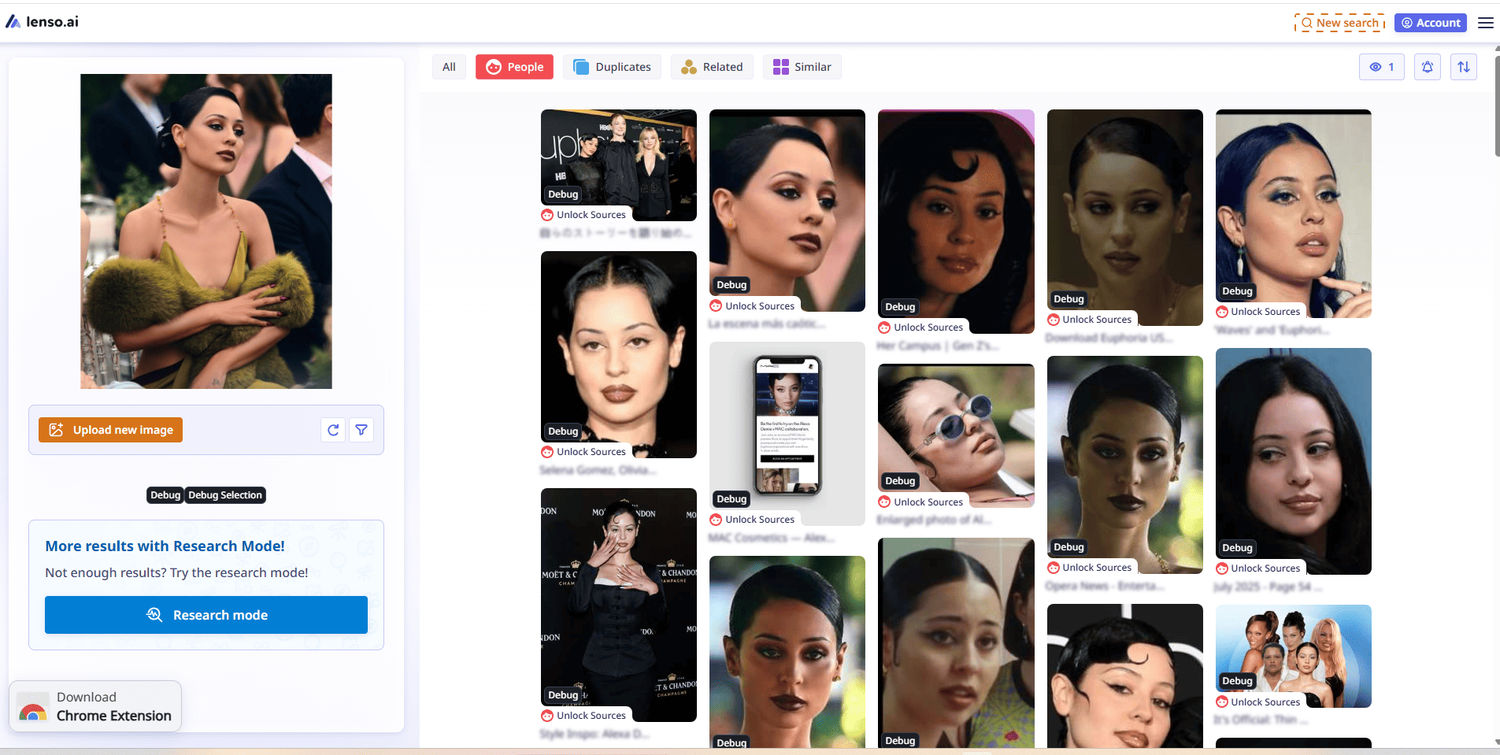Enable the People results filter
The image size is (1500, 755).
point(514,66)
